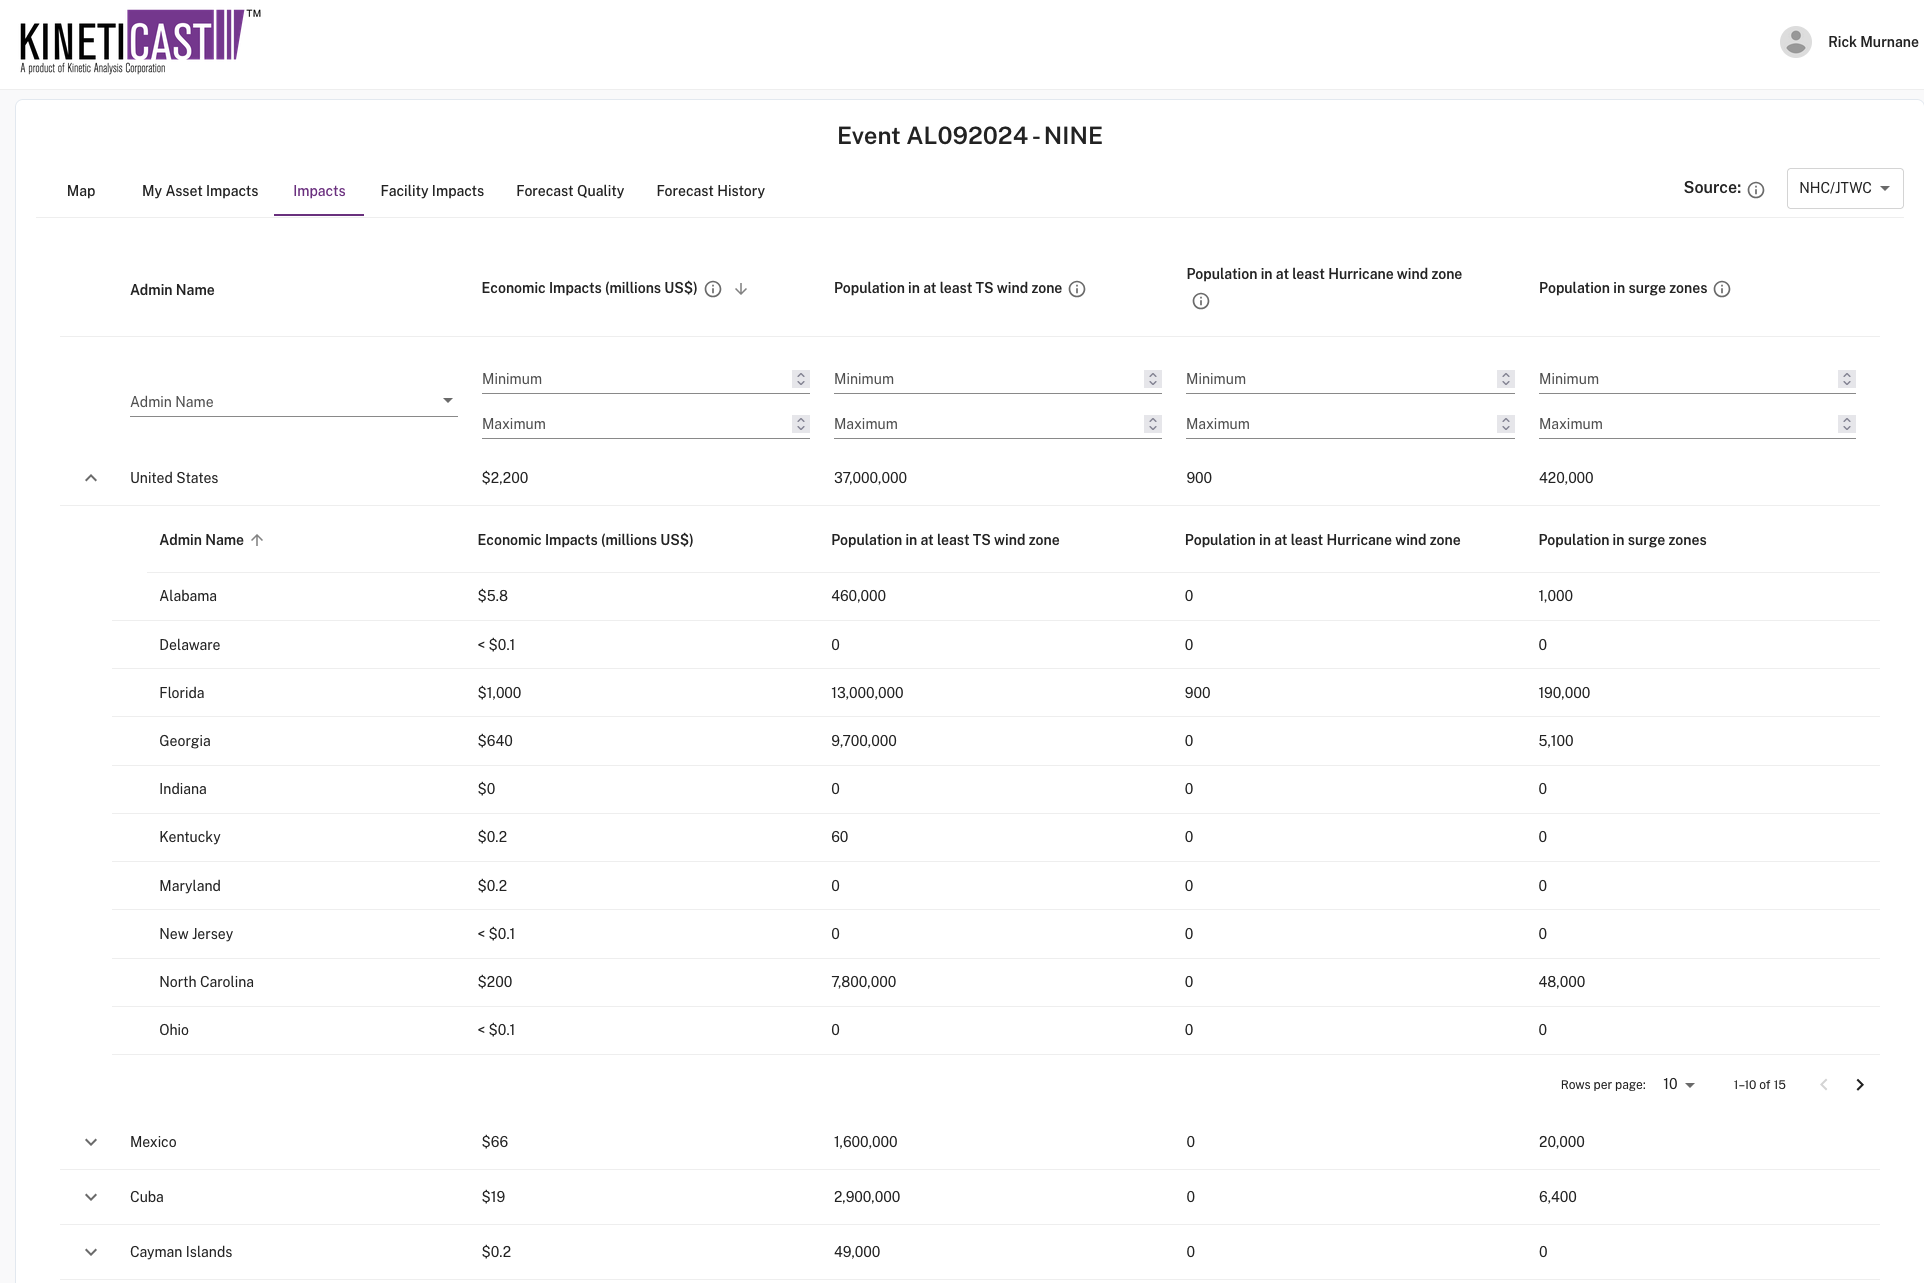The image size is (1924, 1283).
Task: Click Economic Impacts descending sort arrow
Action: (x=741, y=289)
